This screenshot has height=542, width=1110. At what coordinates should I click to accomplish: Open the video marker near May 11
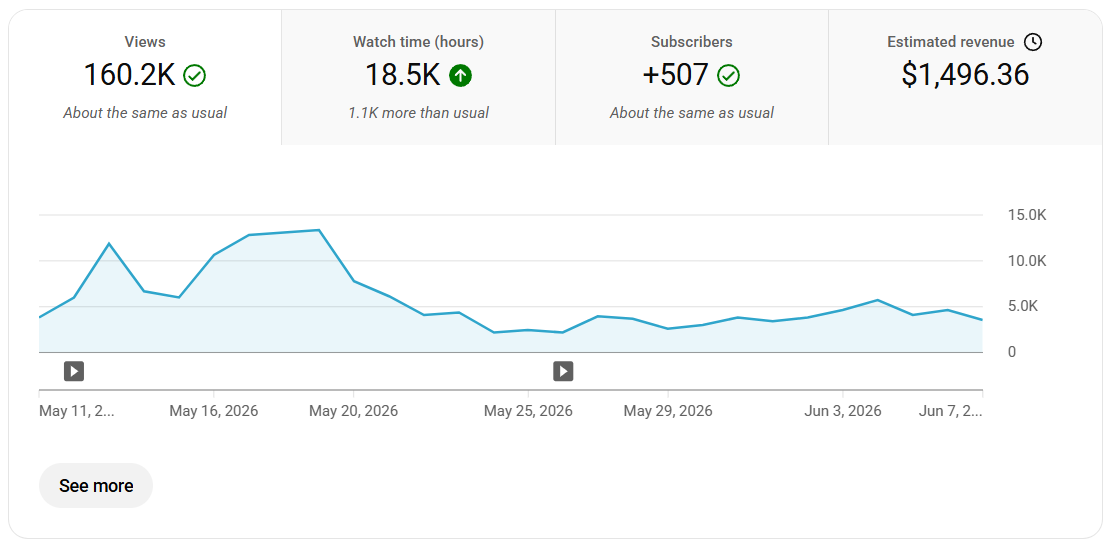[x=74, y=371]
